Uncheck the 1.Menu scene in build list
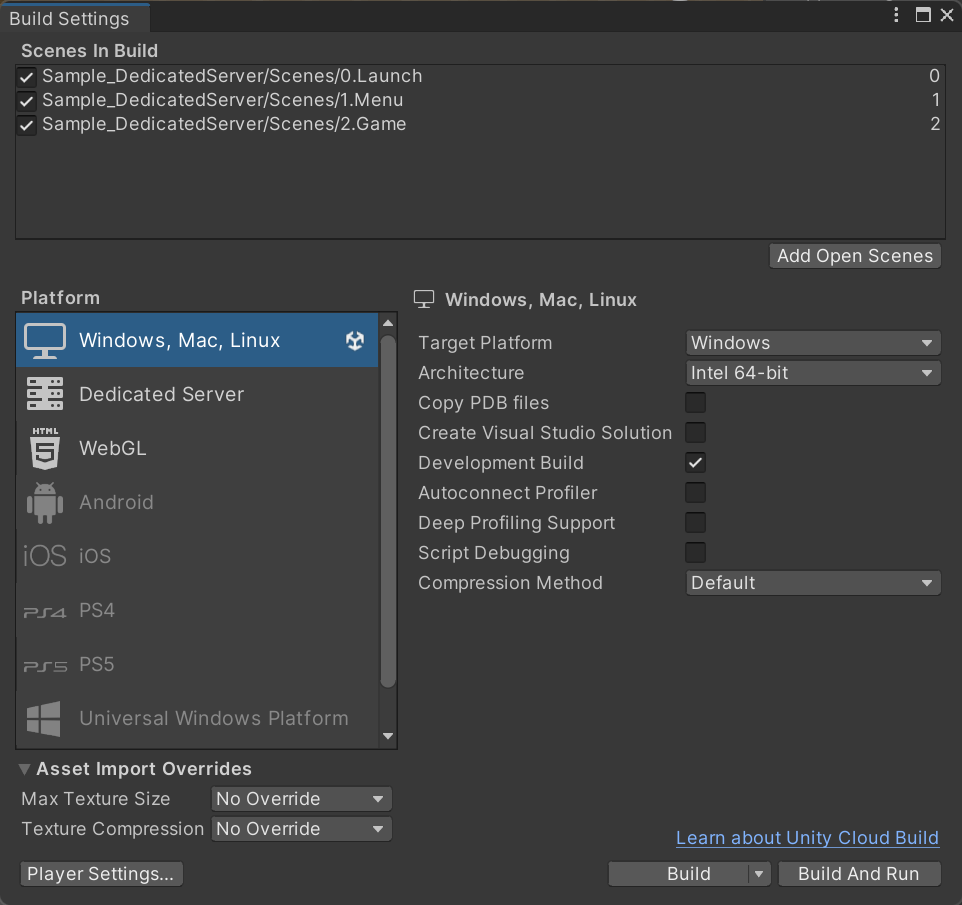The height and width of the screenshot is (905, 962). click(x=26, y=100)
